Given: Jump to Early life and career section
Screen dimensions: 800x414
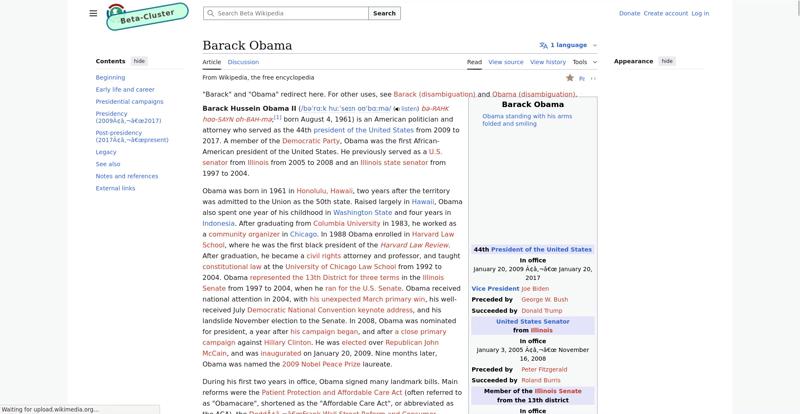Looking at the screenshot, I should (x=125, y=89).
